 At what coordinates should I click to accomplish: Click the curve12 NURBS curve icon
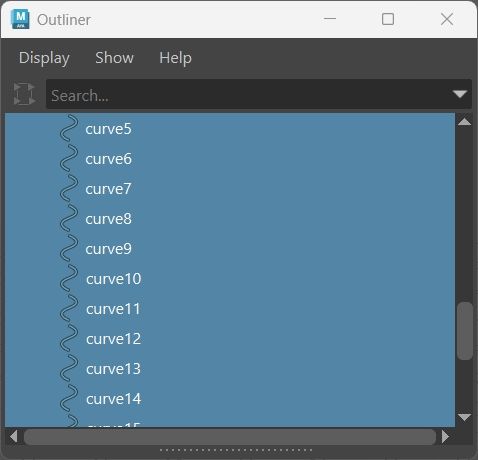[69, 339]
